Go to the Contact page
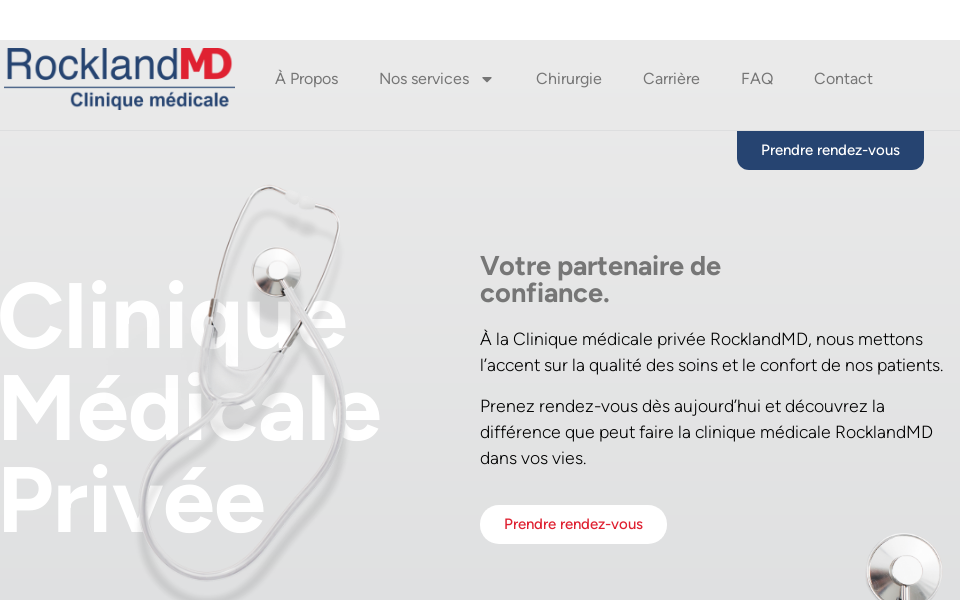This screenshot has height=600, width=960. (843, 79)
